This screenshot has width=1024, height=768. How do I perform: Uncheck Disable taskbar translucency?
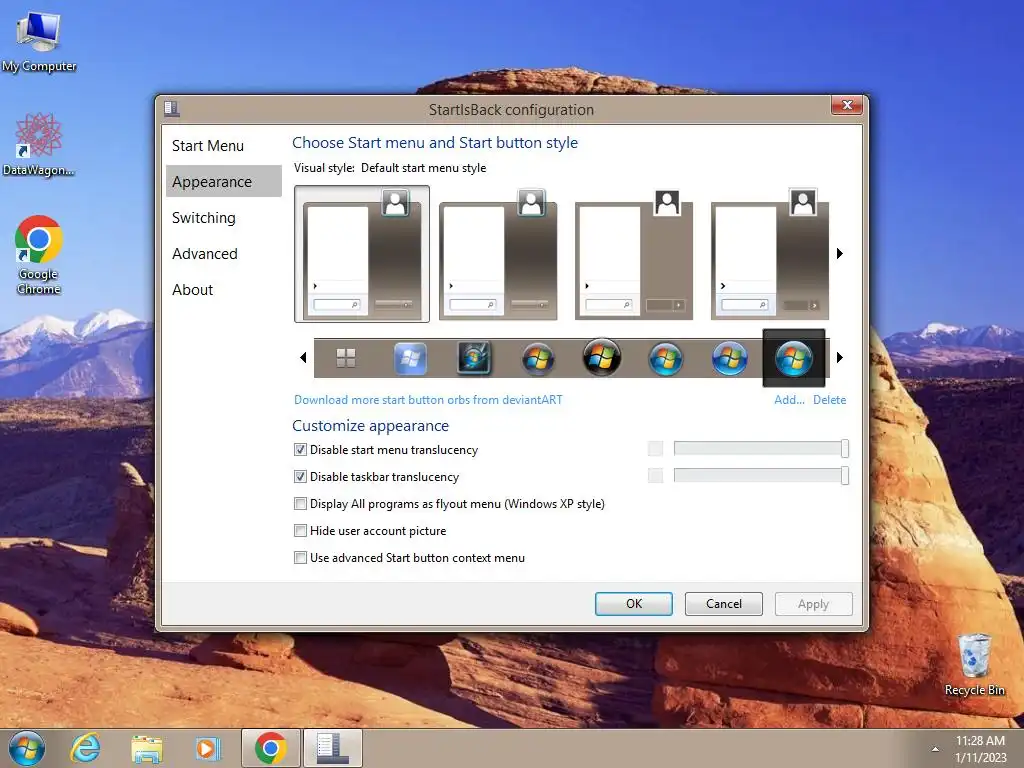tap(300, 477)
